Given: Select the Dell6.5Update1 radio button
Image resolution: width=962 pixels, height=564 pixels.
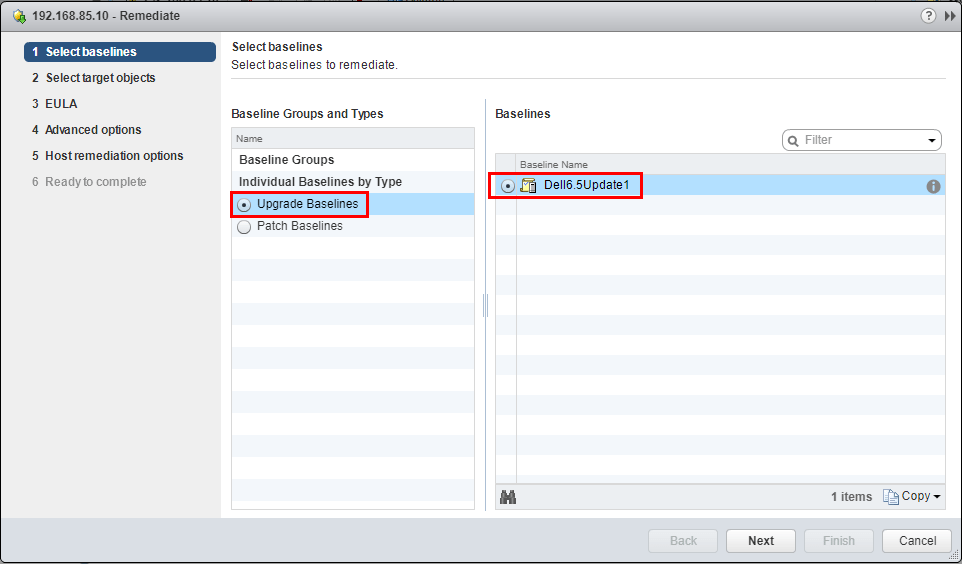Looking at the screenshot, I should [507, 186].
